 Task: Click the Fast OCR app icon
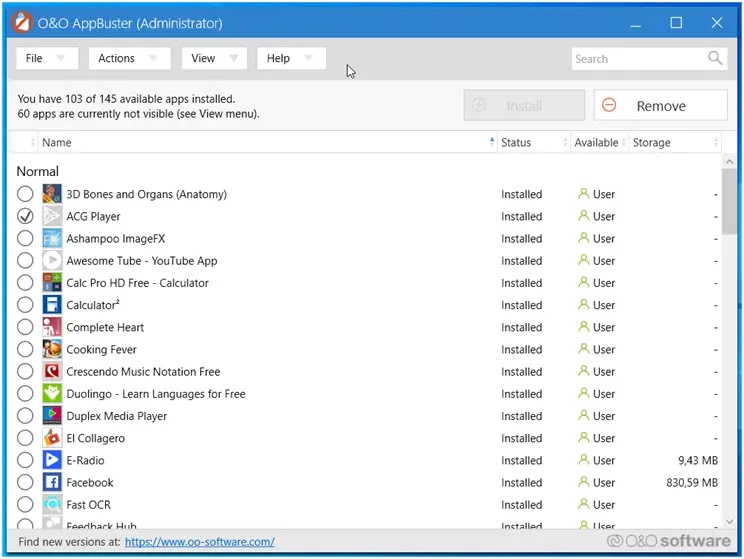[52, 504]
